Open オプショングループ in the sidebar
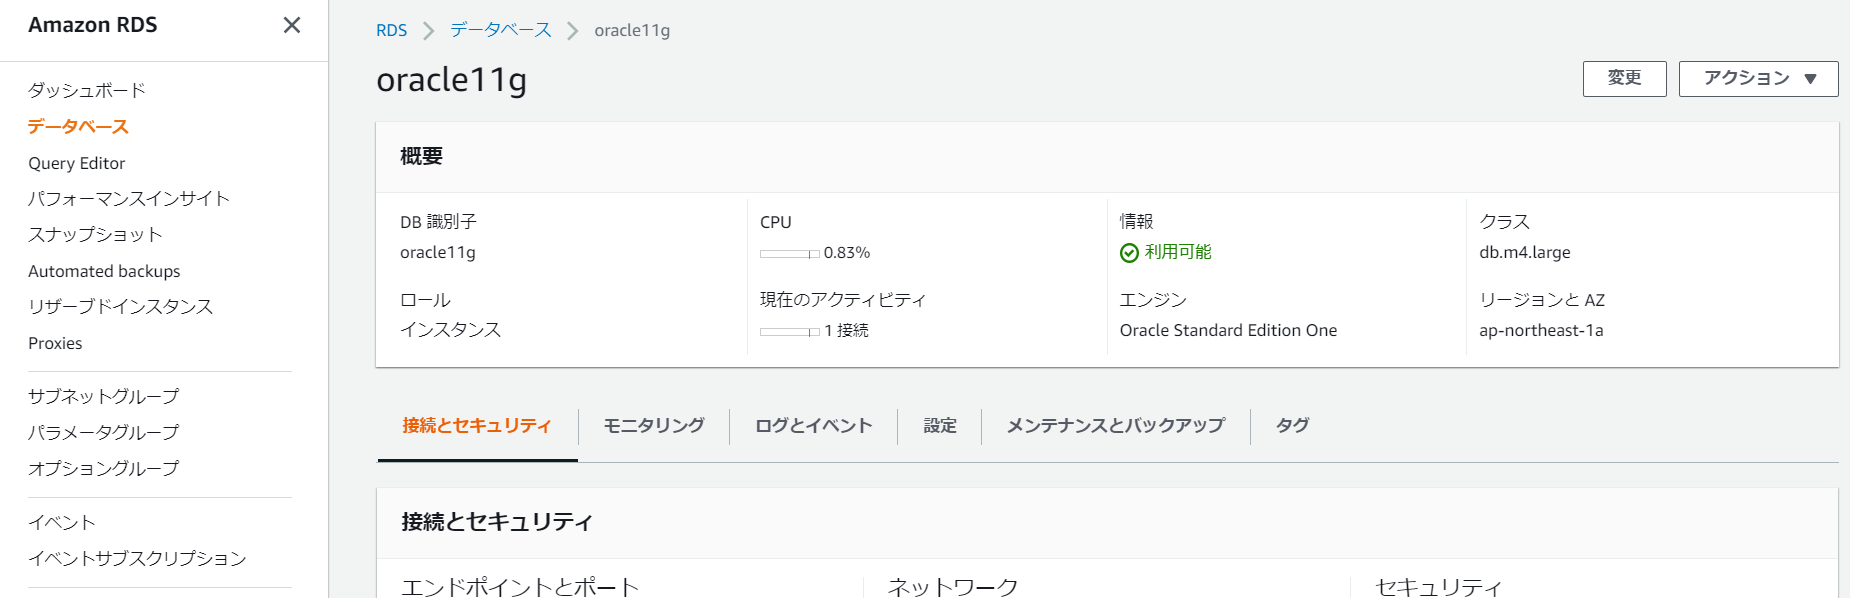Viewport: 1850px width, 598px height. pyautogui.click(x=104, y=469)
